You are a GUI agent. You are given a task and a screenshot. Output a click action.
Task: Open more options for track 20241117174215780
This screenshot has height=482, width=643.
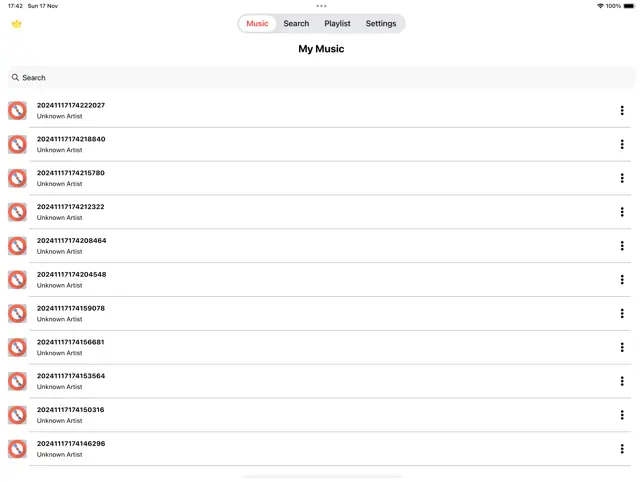pyautogui.click(x=622, y=178)
